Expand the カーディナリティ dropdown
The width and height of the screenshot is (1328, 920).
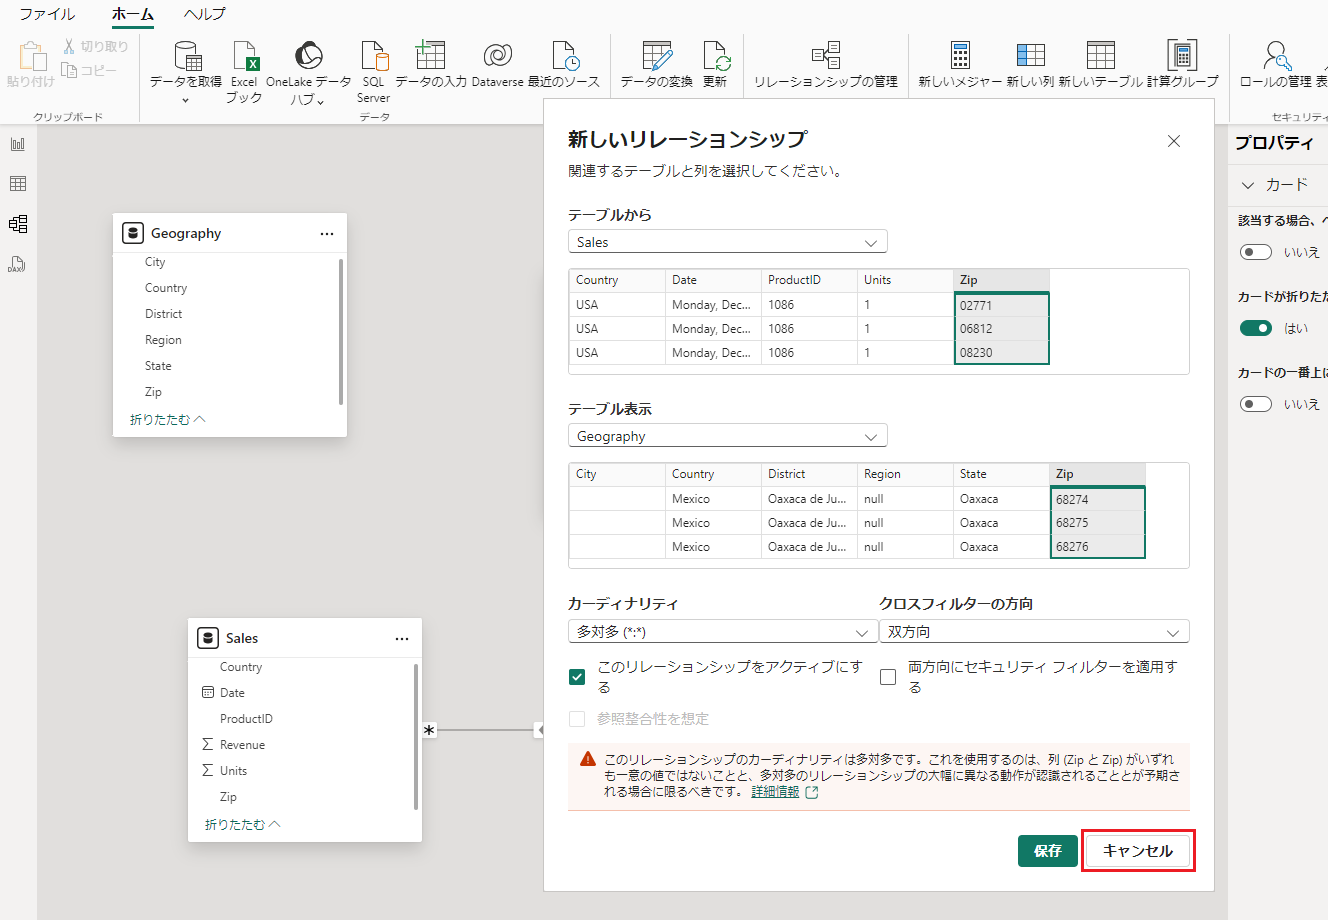tap(722, 632)
